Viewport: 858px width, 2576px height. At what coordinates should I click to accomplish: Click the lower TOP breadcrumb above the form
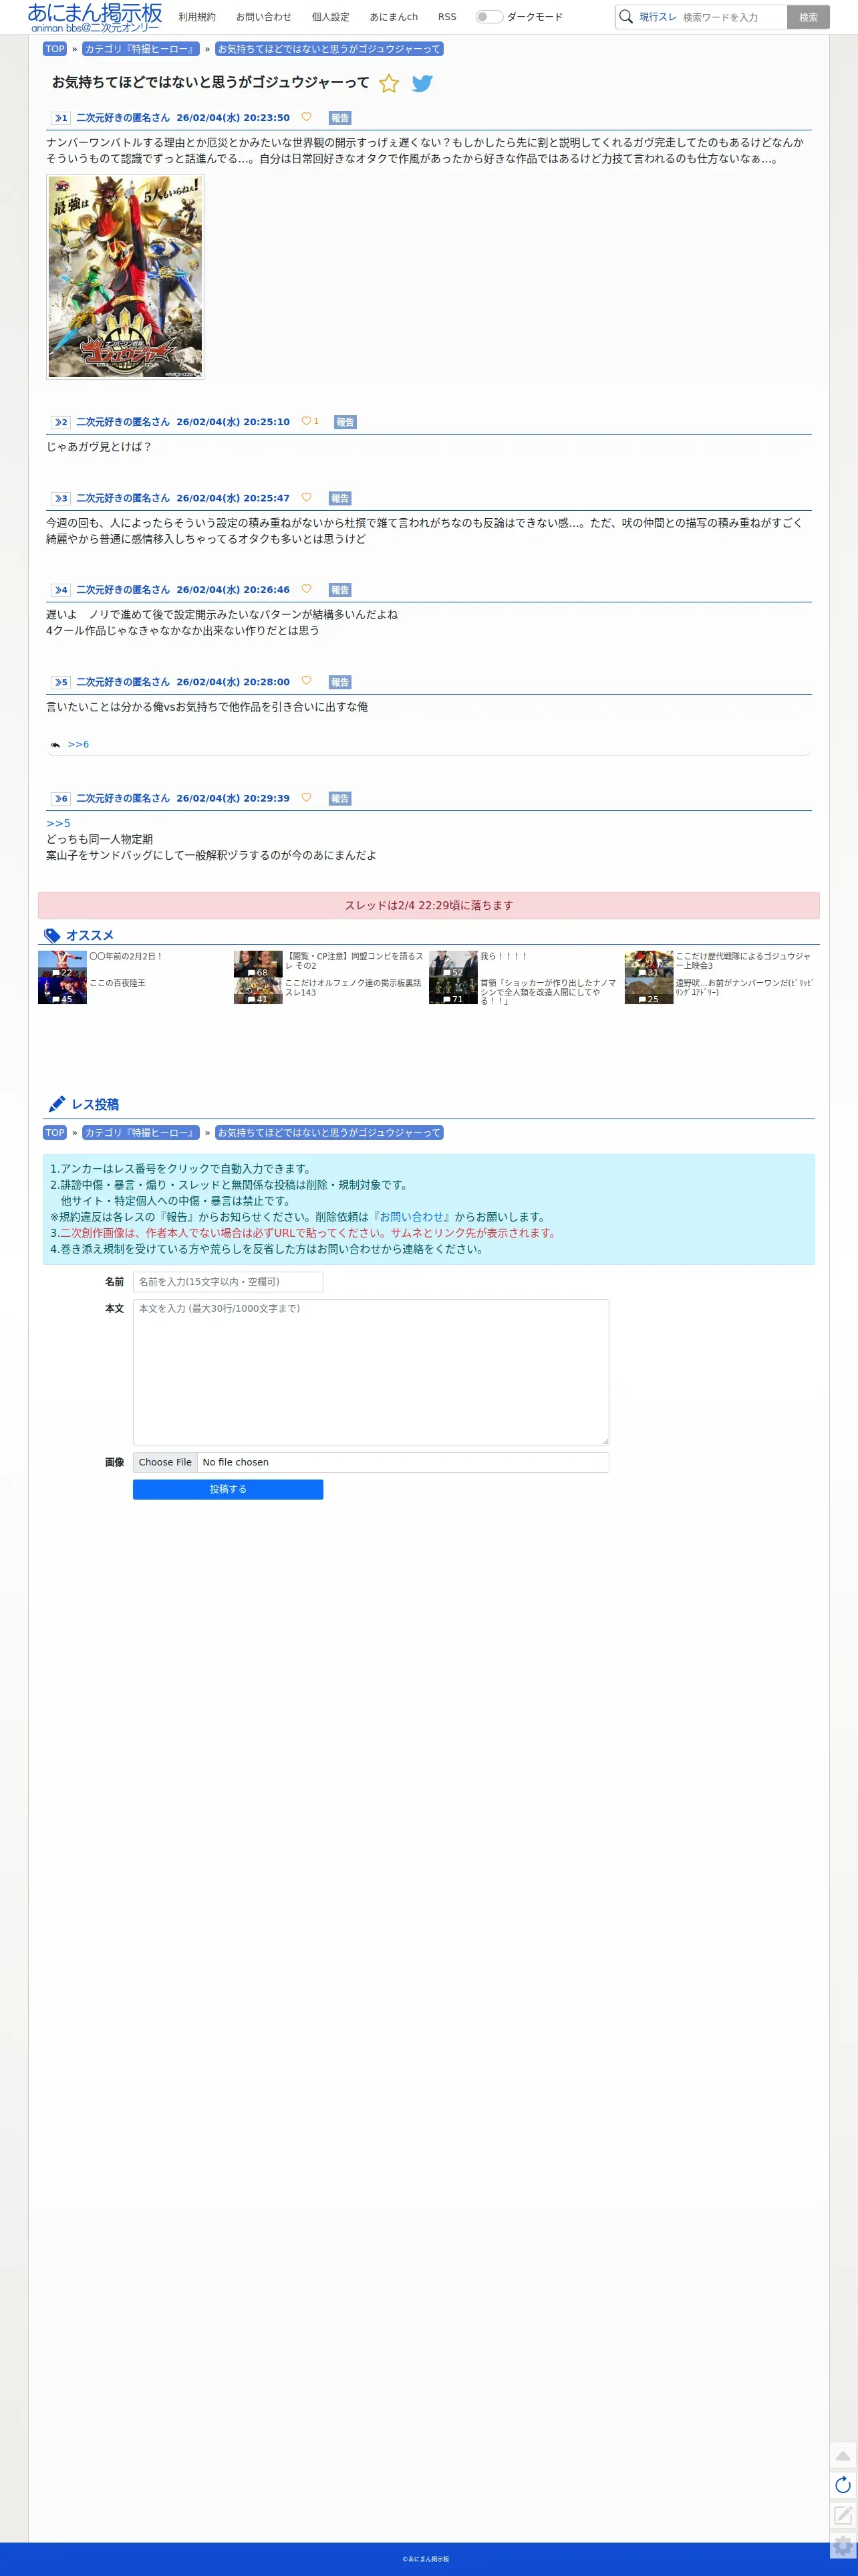point(55,1133)
